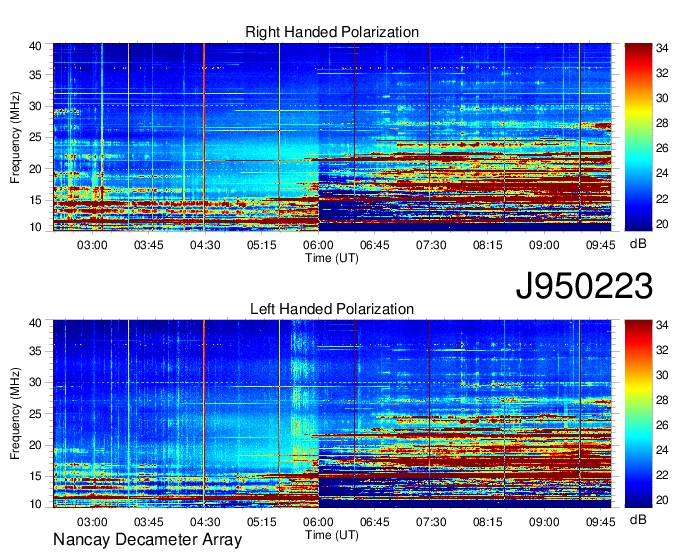
Task: Click the 26 dB label on Right Handed colorbar
Action: (662, 149)
